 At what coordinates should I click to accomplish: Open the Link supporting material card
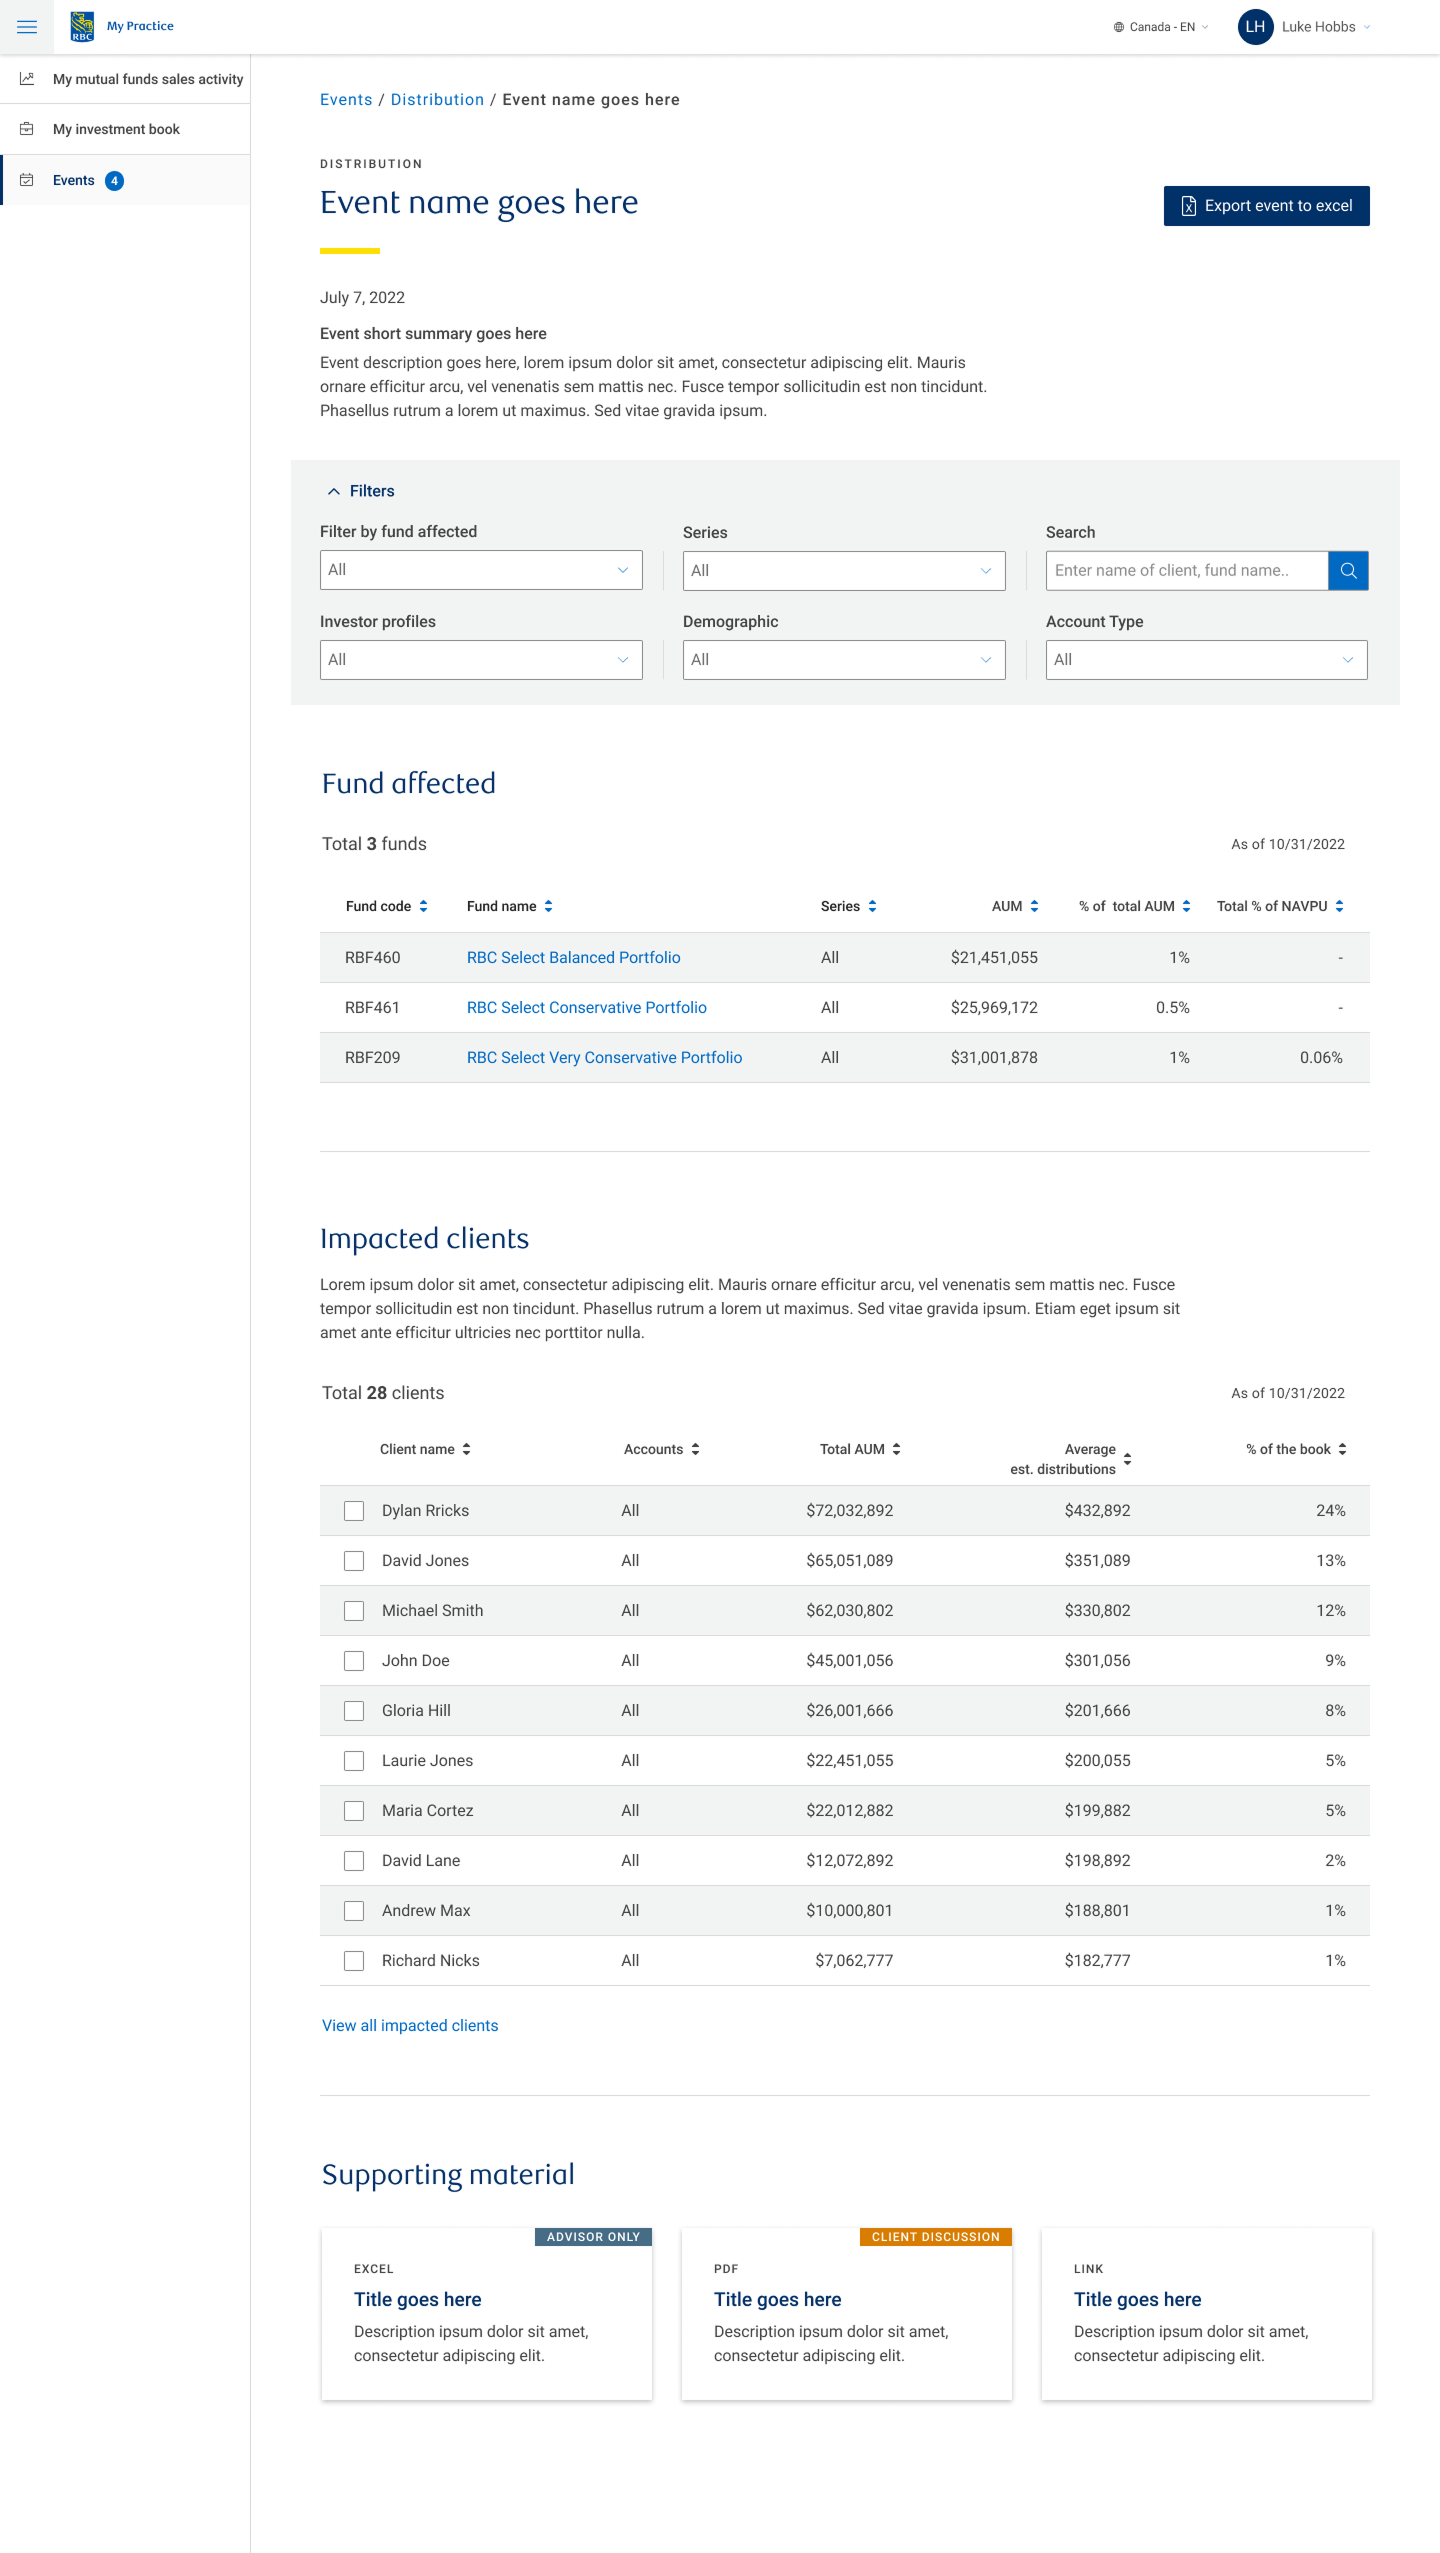(x=1207, y=2314)
